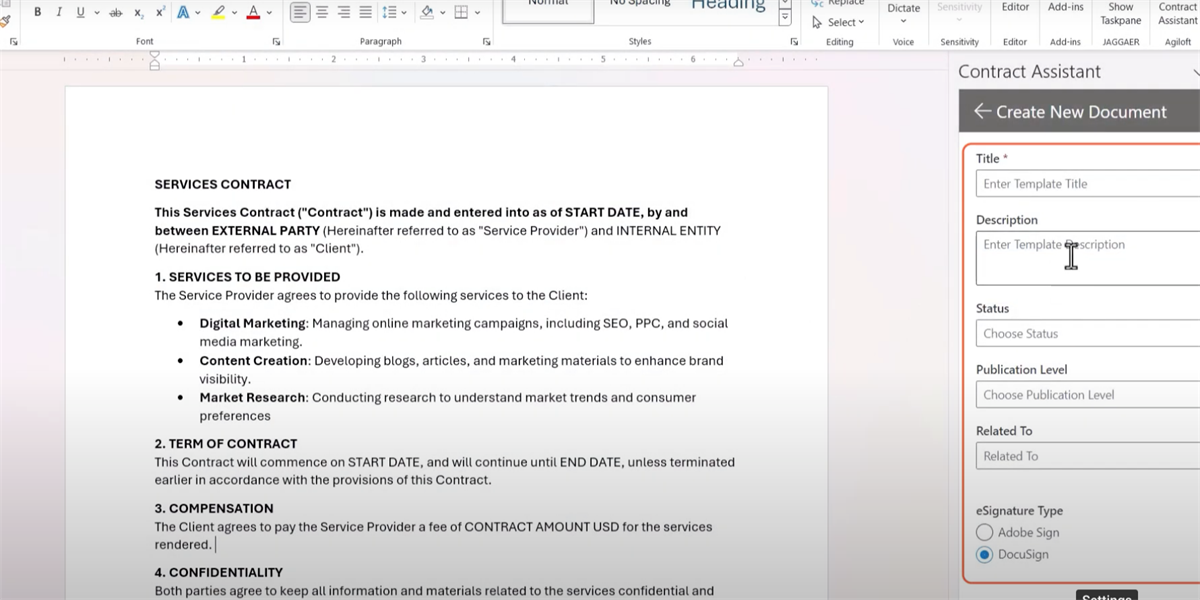Apply borders to paragraph
The height and width of the screenshot is (600, 1200).
(x=461, y=12)
